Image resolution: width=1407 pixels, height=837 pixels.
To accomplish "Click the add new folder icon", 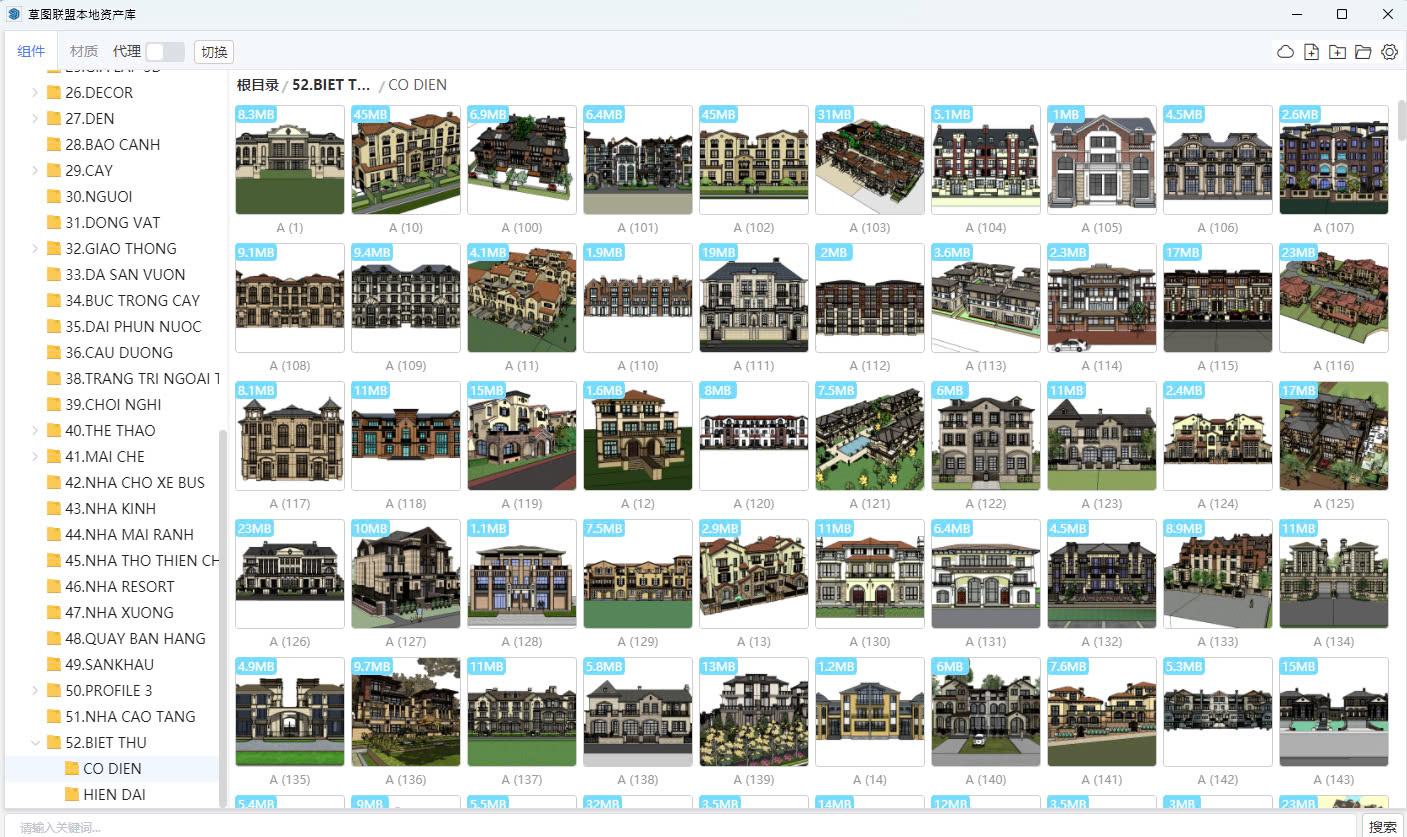I will (1337, 52).
